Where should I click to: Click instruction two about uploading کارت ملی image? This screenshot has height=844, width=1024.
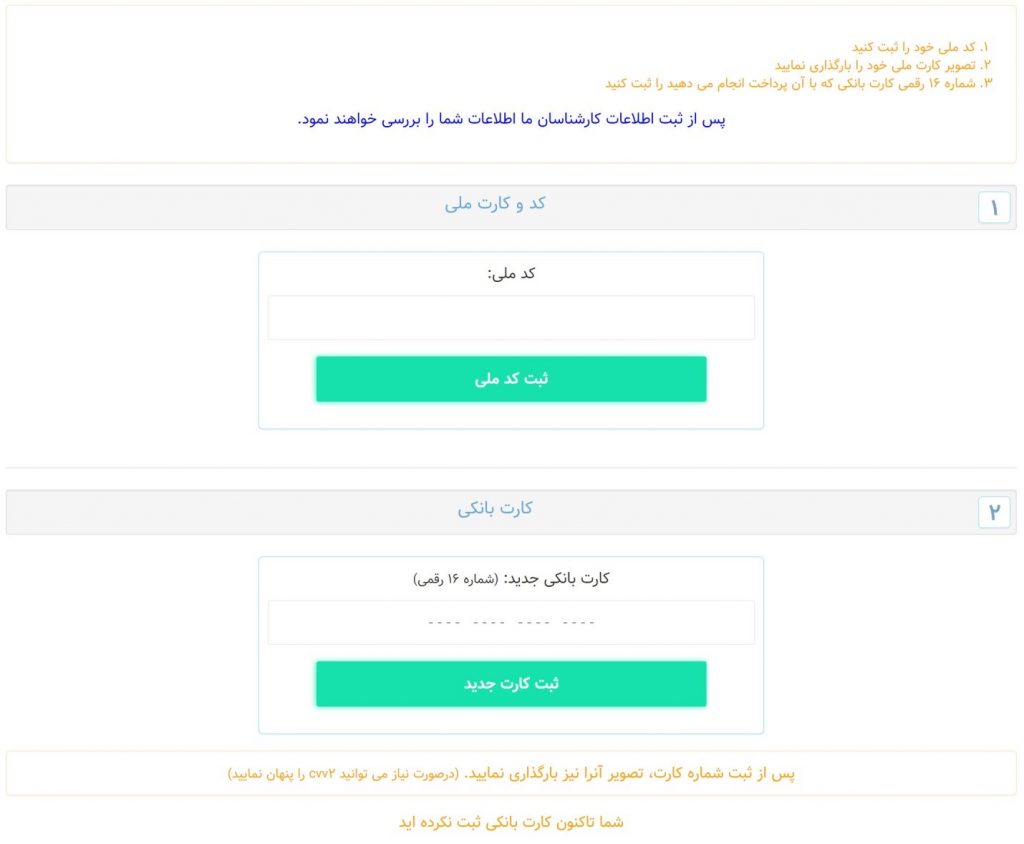point(883,65)
